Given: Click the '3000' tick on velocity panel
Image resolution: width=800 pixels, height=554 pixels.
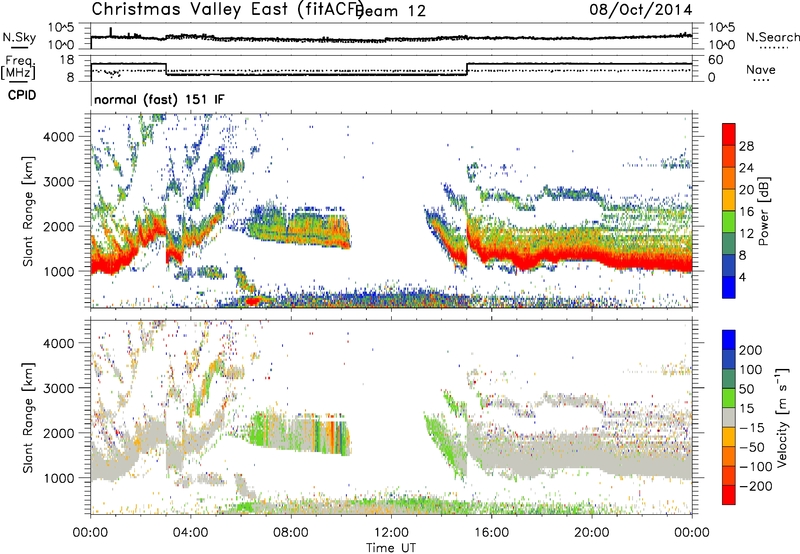Looking at the screenshot, I should point(59,388).
